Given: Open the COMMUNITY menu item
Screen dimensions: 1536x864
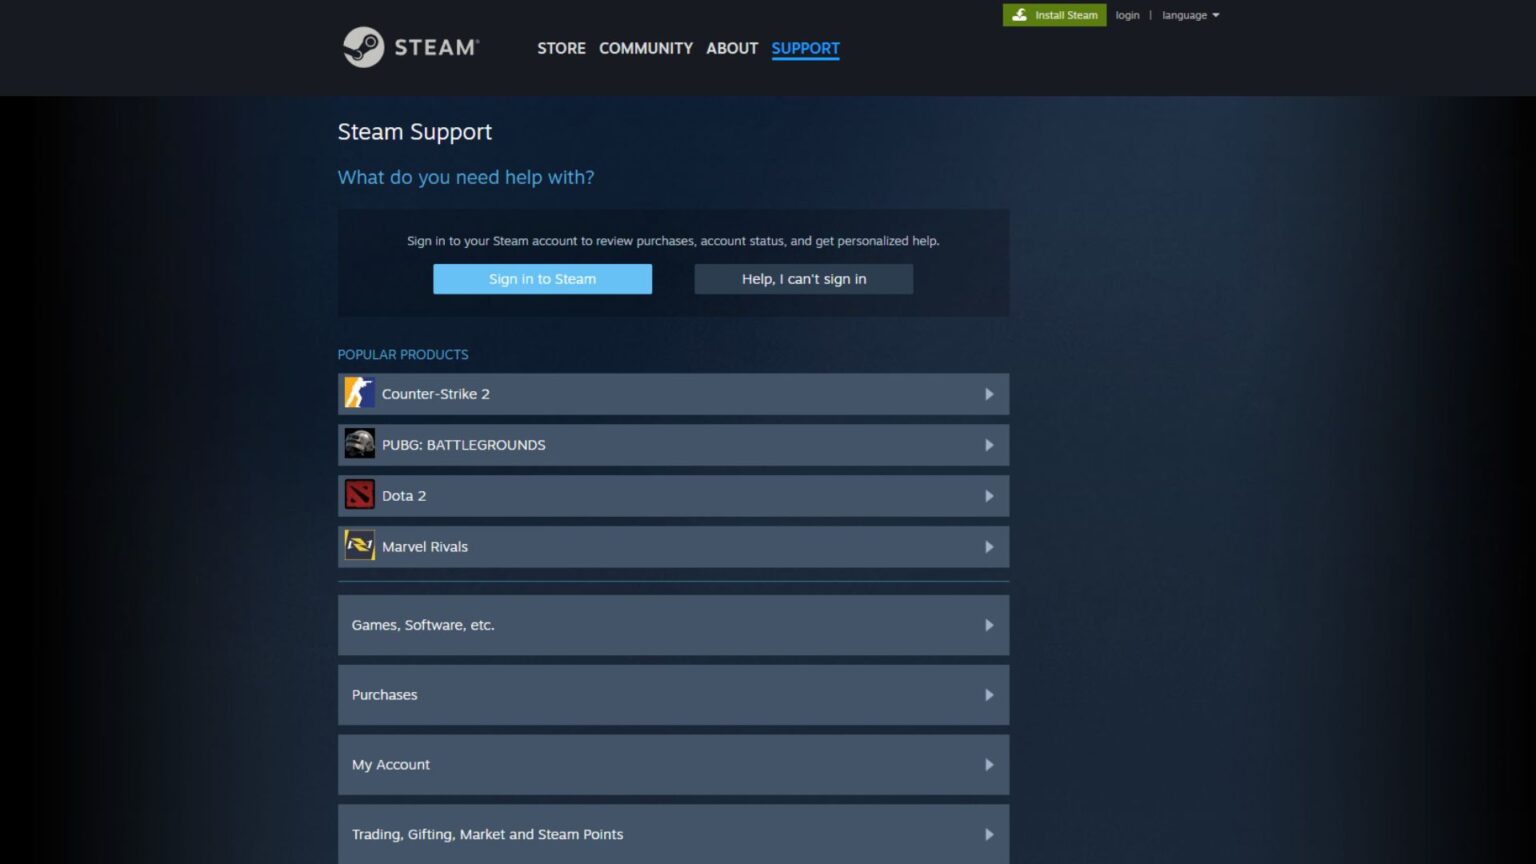Looking at the screenshot, I should tap(645, 48).
